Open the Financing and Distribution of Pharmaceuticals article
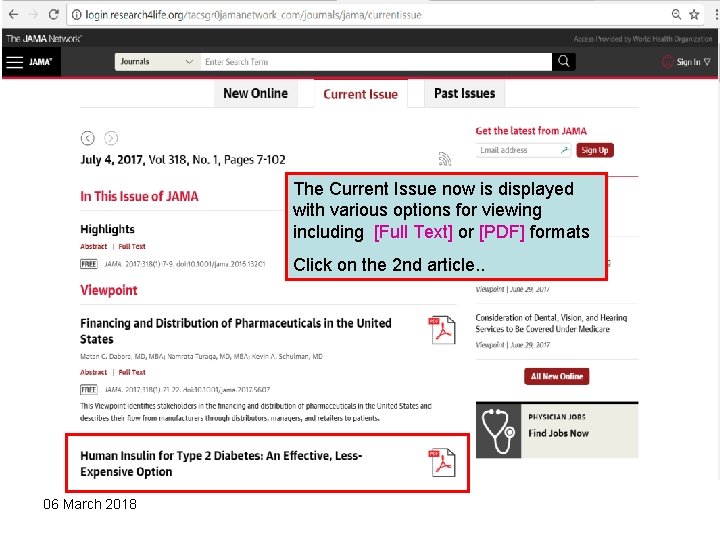This screenshot has height=540, width=720. pyautogui.click(x=236, y=331)
